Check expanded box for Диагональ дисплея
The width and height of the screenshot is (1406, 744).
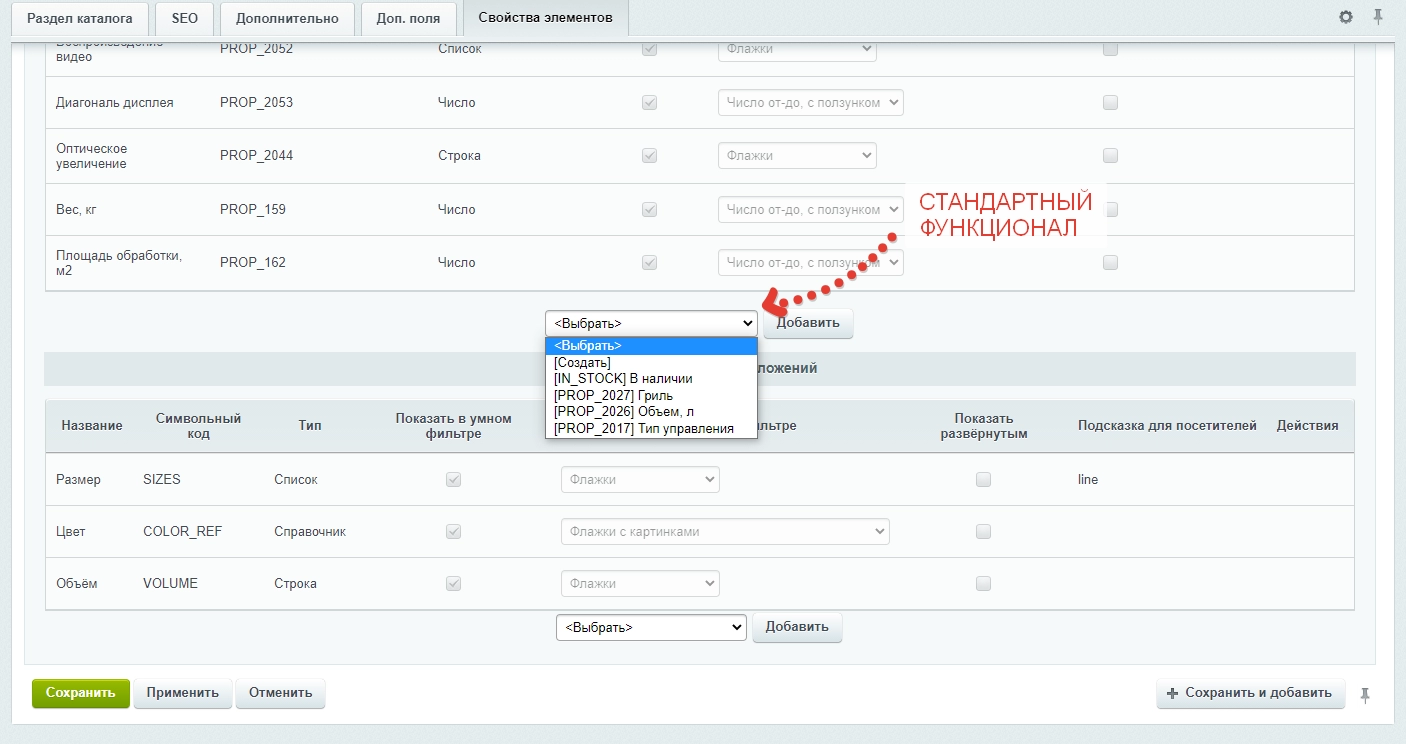click(1110, 103)
